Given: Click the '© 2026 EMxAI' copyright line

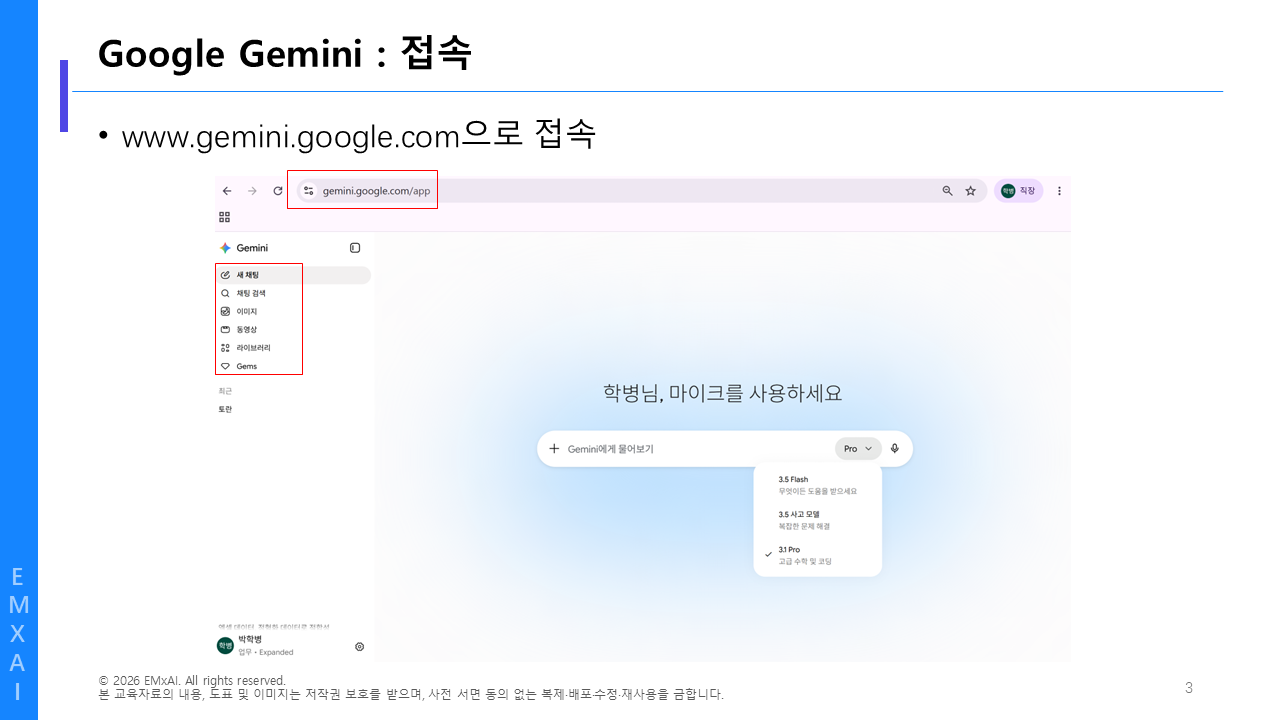Looking at the screenshot, I should [192, 681].
